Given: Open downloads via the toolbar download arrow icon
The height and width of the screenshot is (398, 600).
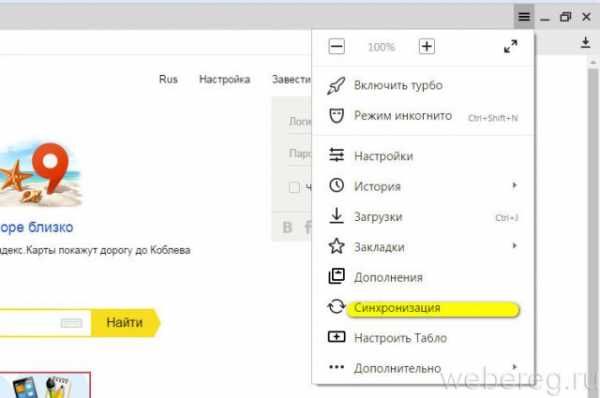Looking at the screenshot, I should 585,42.
